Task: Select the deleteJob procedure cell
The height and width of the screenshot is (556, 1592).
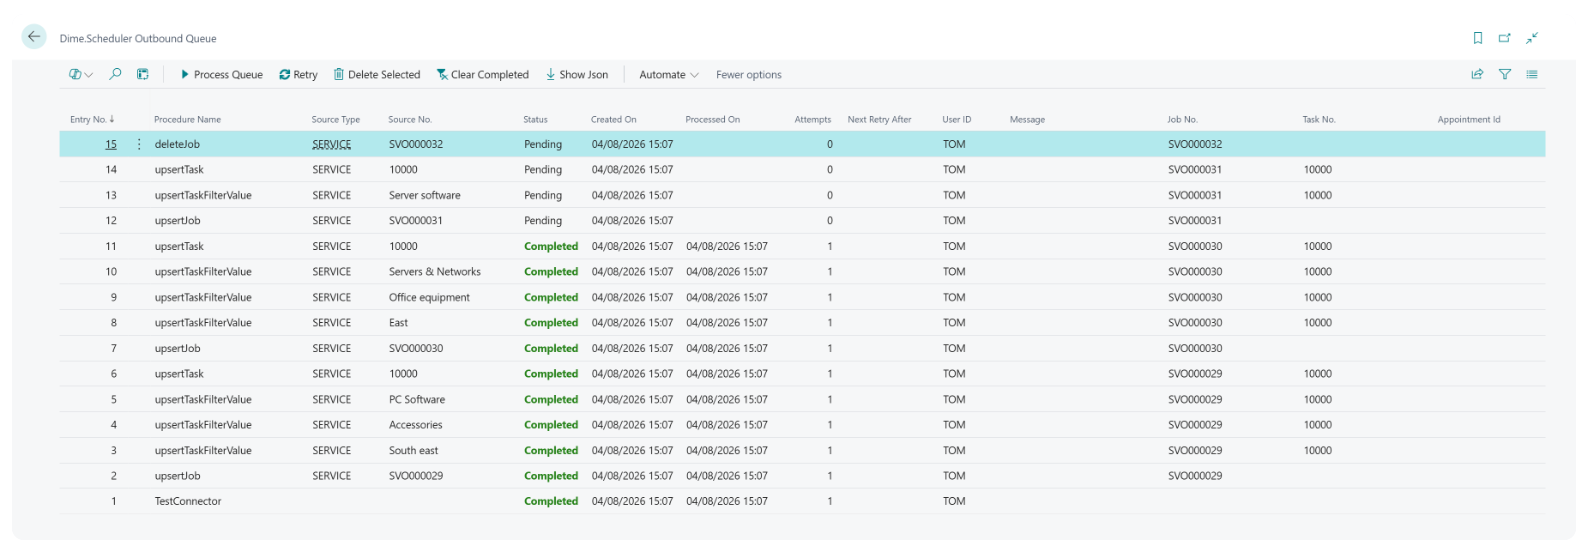Action: [177, 144]
